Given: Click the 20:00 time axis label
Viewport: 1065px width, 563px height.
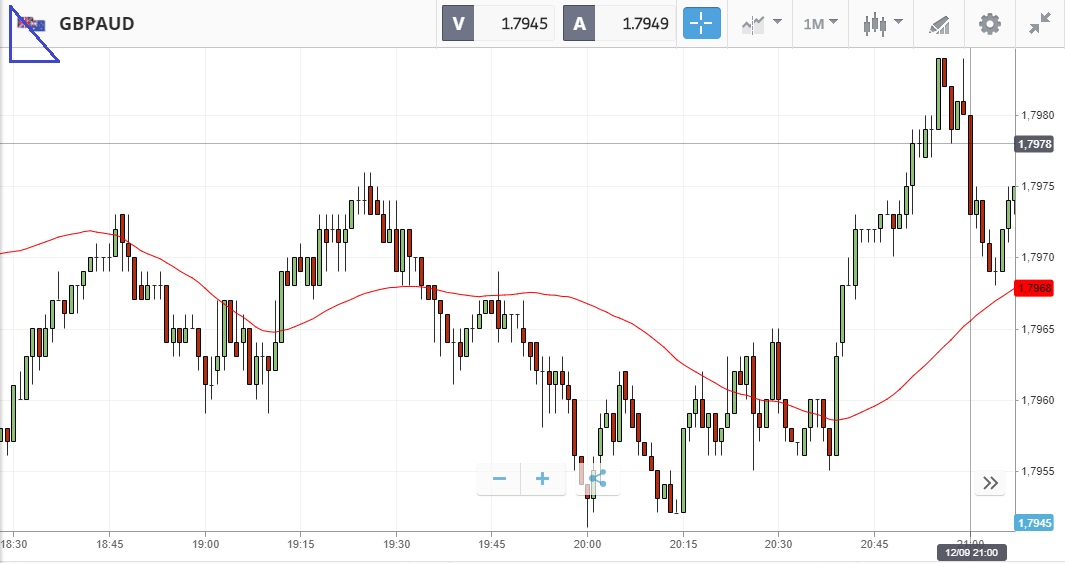Looking at the screenshot, I should (x=587, y=544).
